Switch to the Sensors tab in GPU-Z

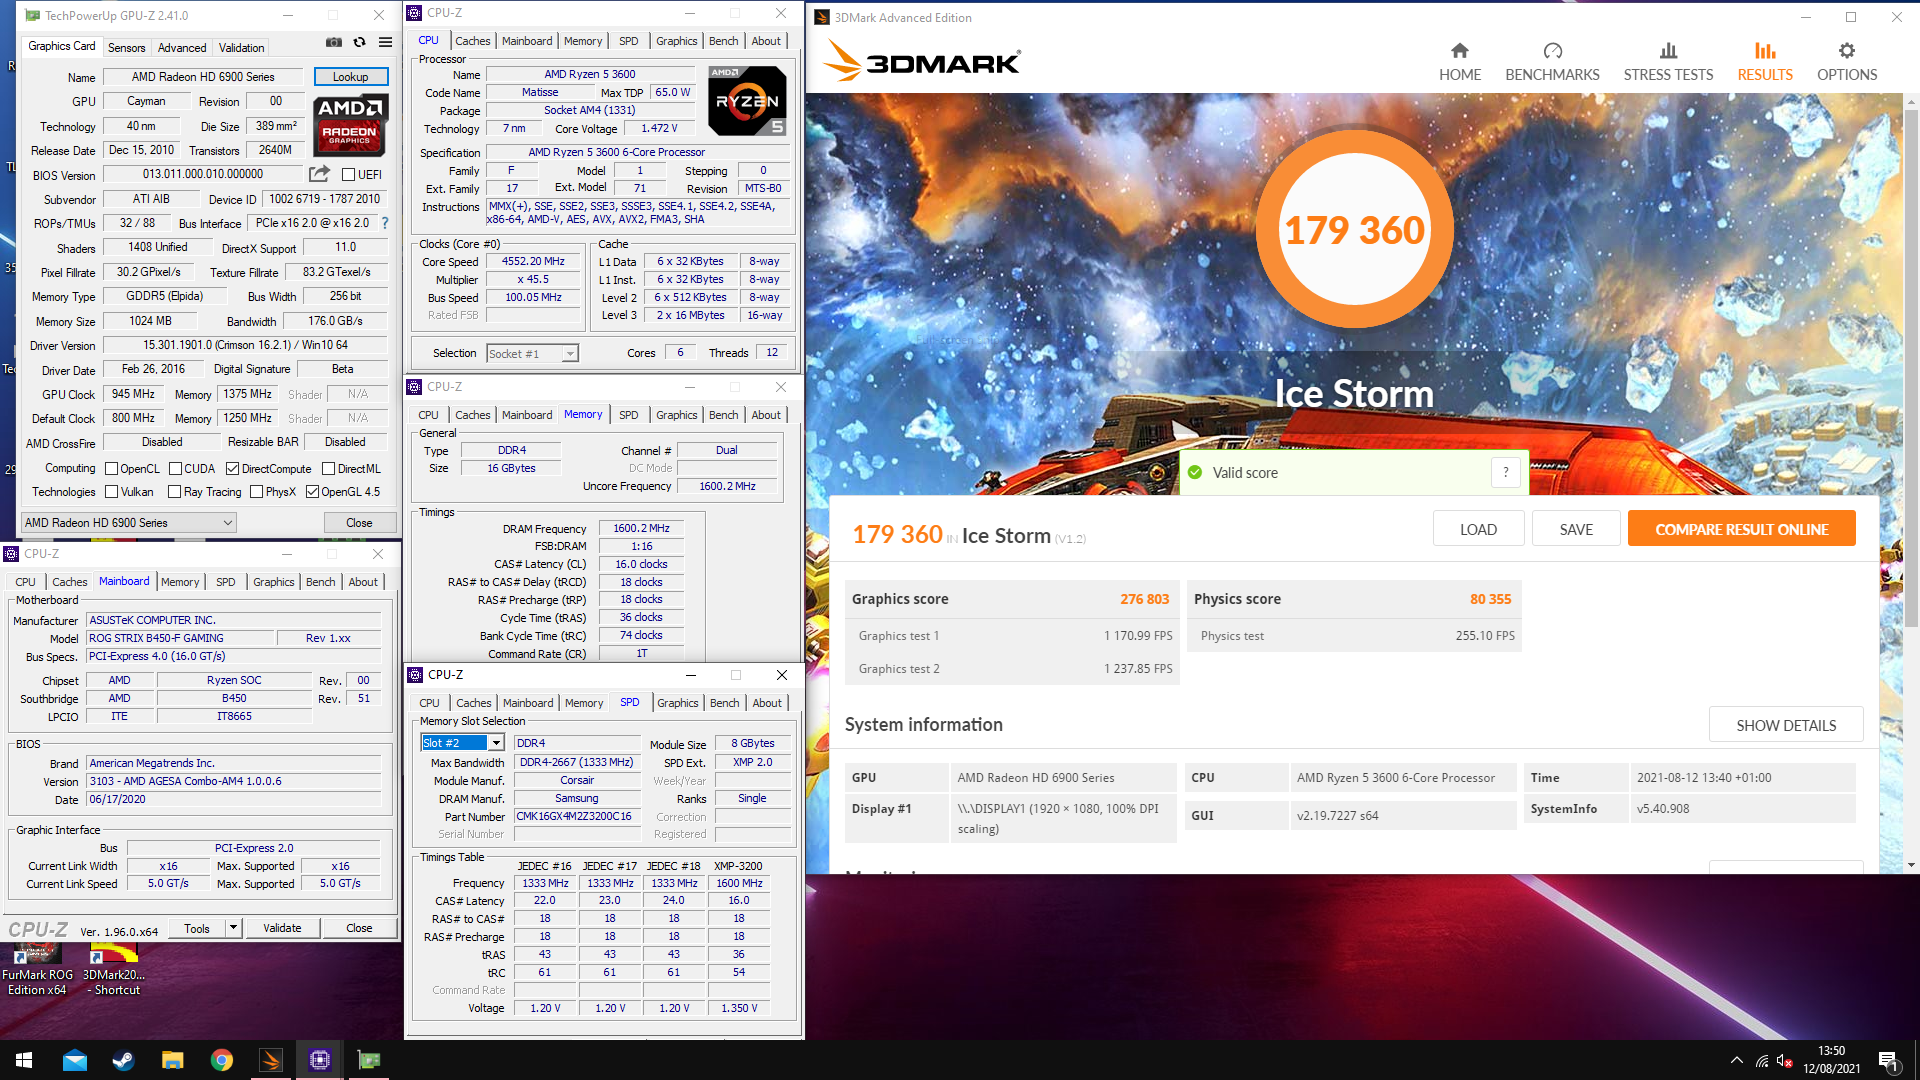coord(127,47)
